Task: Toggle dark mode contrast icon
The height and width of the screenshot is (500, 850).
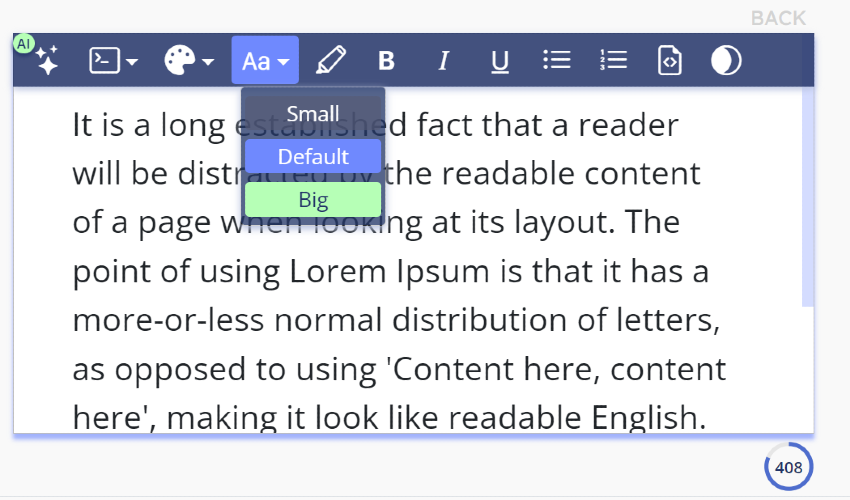Action: (x=726, y=60)
